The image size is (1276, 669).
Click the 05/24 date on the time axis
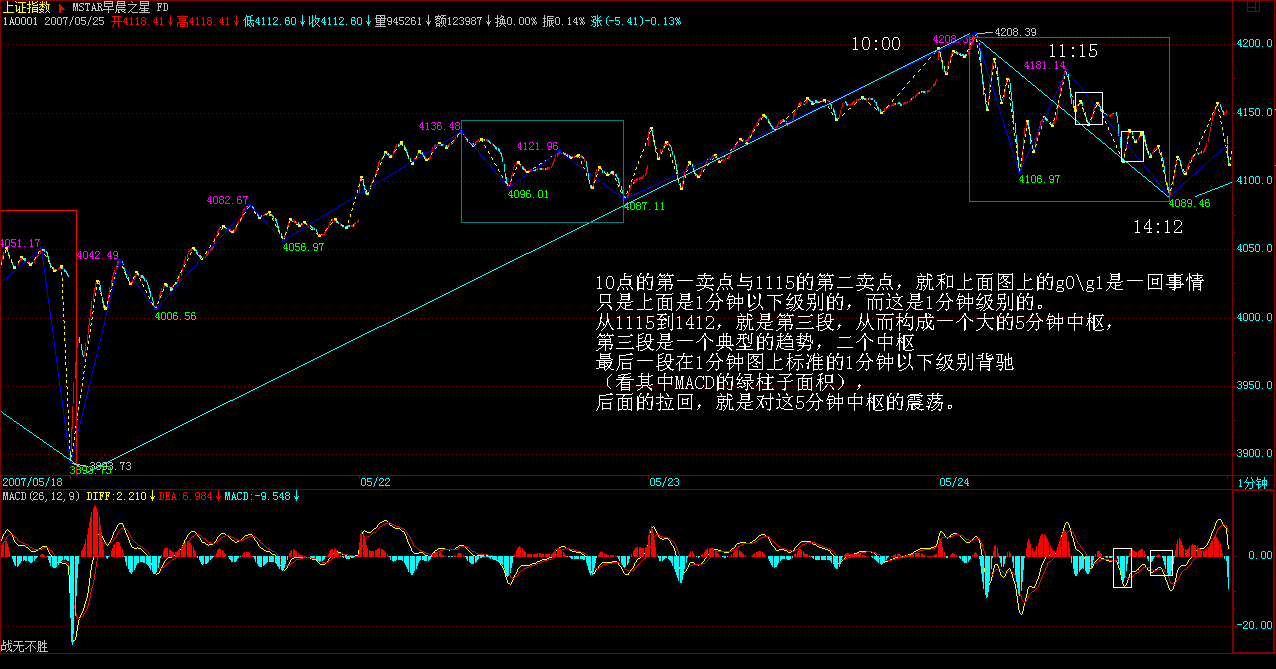pos(954,482)
